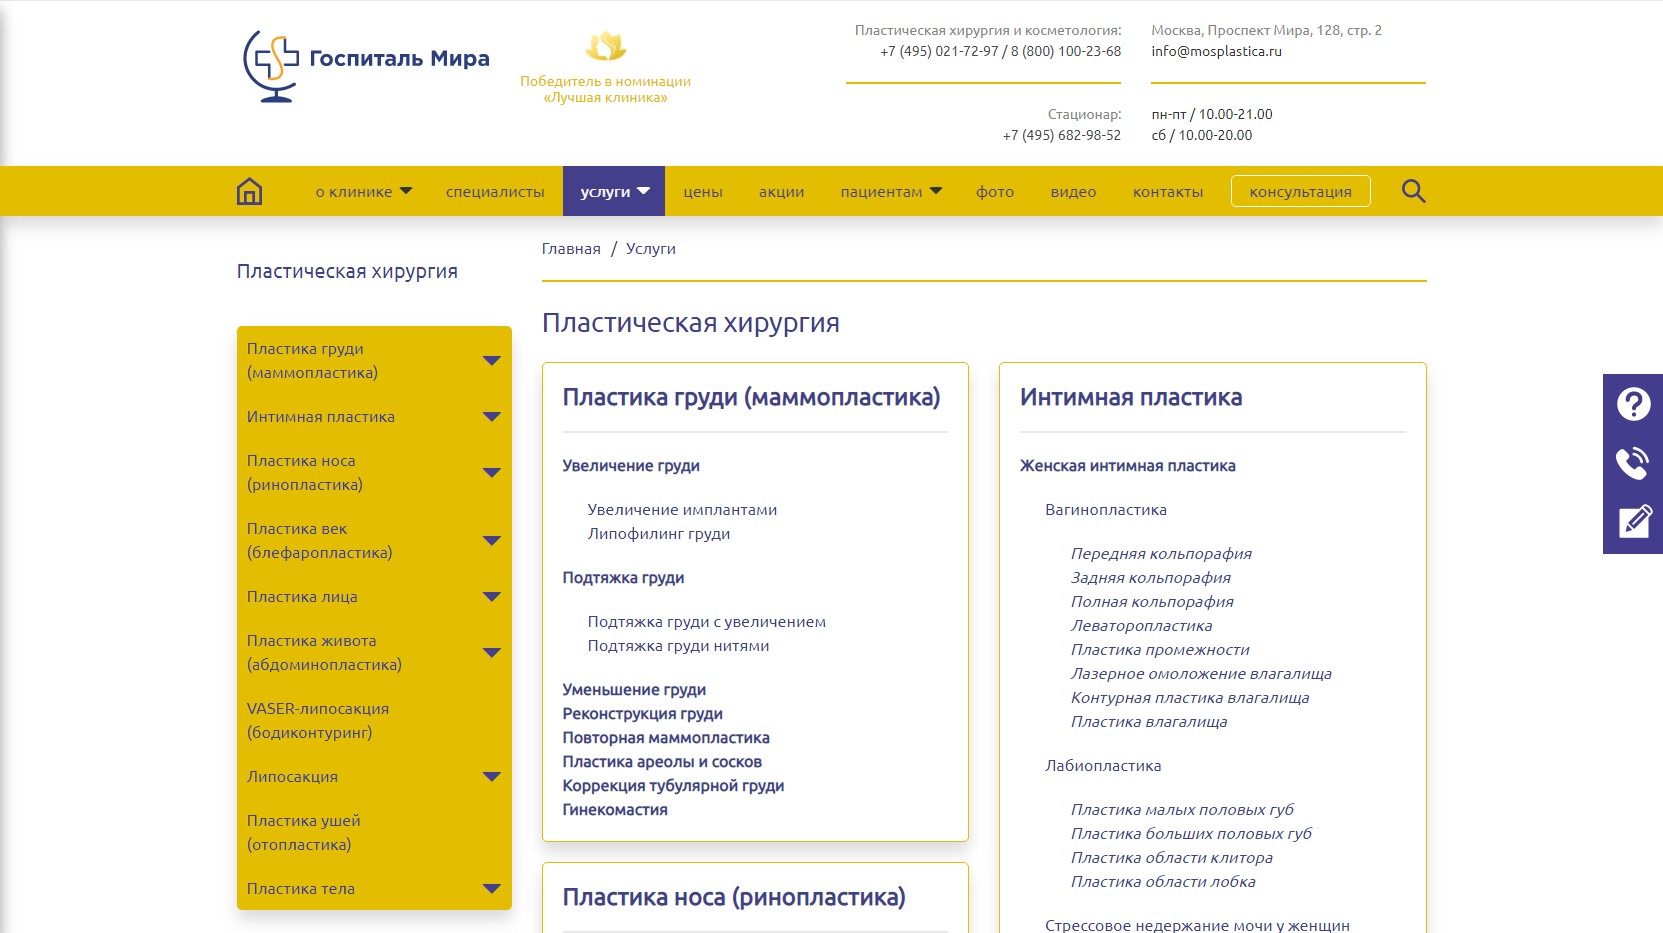
Task: Click the home icon in navigation bar
Action: (249, 191)
